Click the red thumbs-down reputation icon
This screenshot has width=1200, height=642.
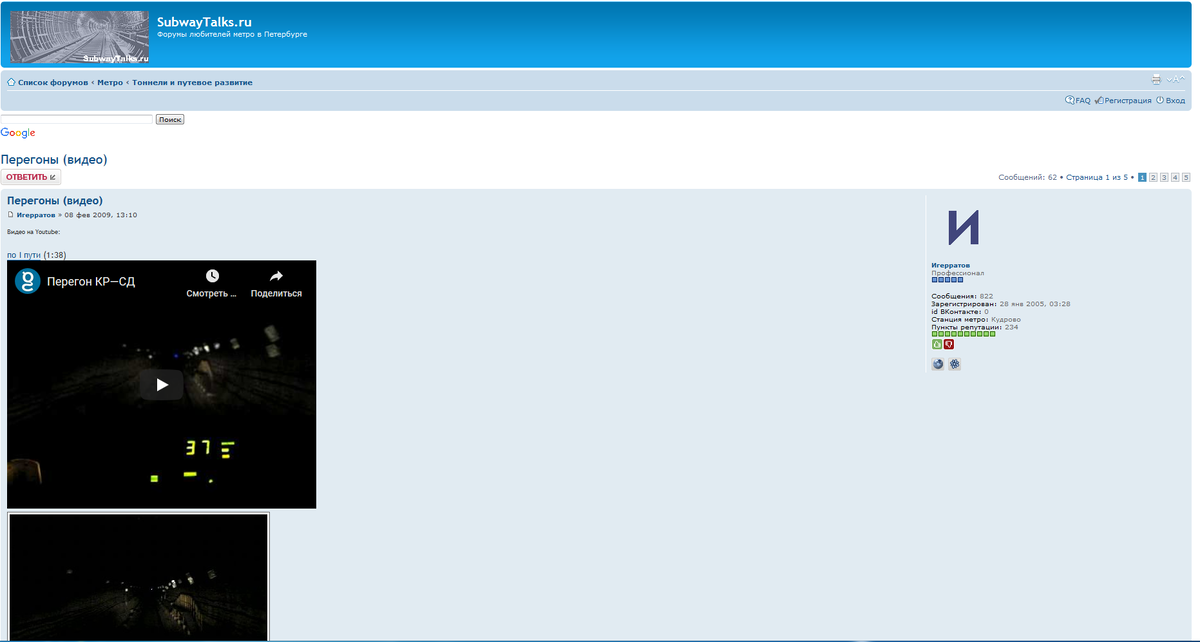(x=949, y=344)
